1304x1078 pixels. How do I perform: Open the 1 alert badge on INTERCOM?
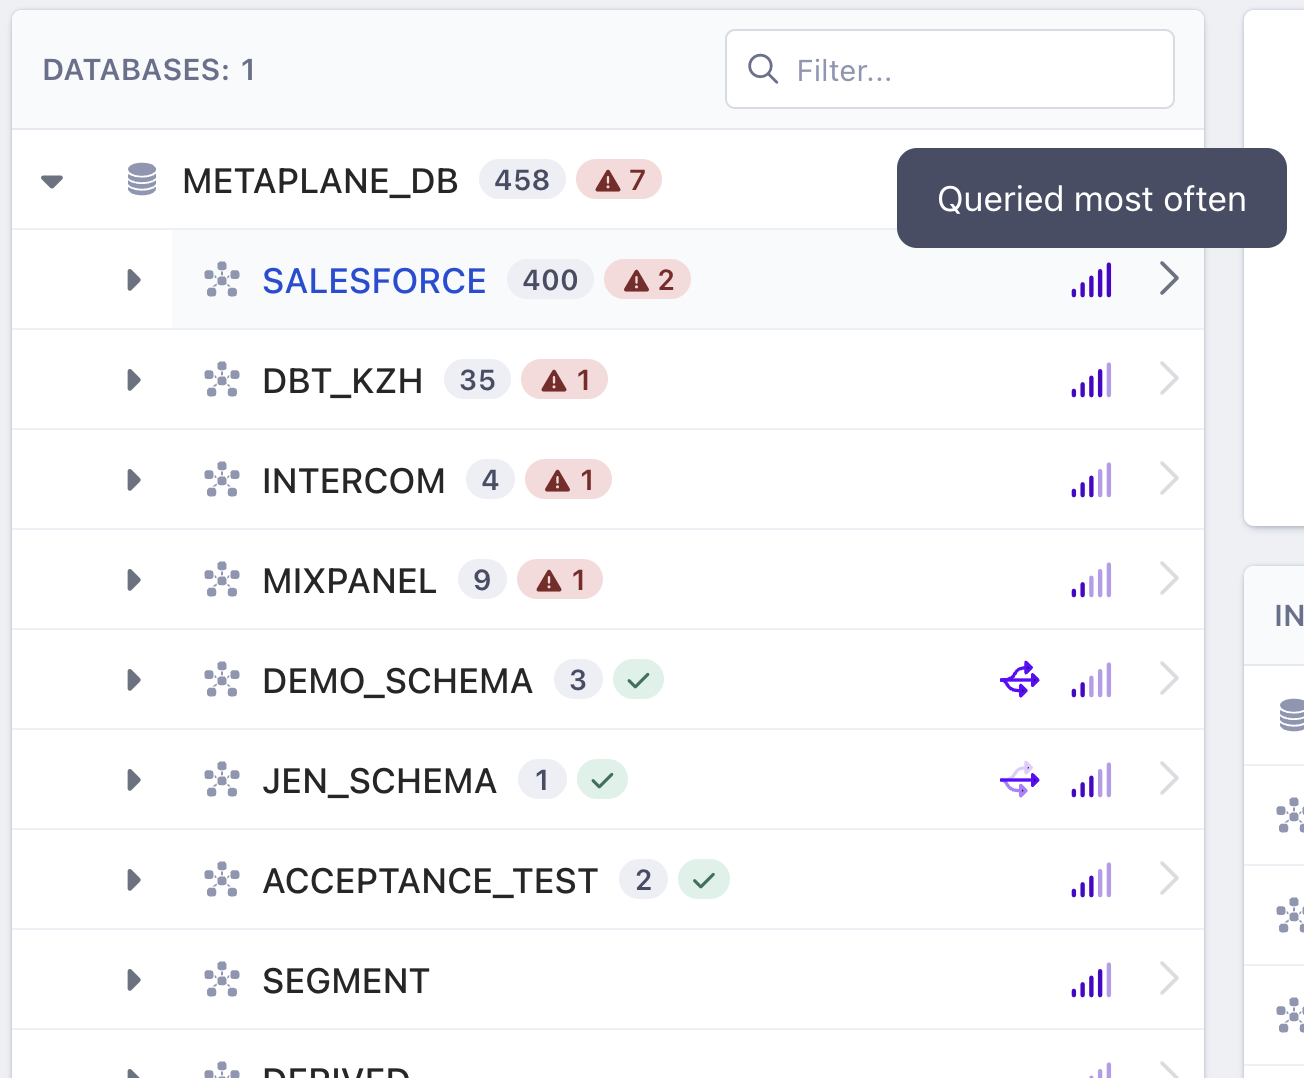pos(569,480)
